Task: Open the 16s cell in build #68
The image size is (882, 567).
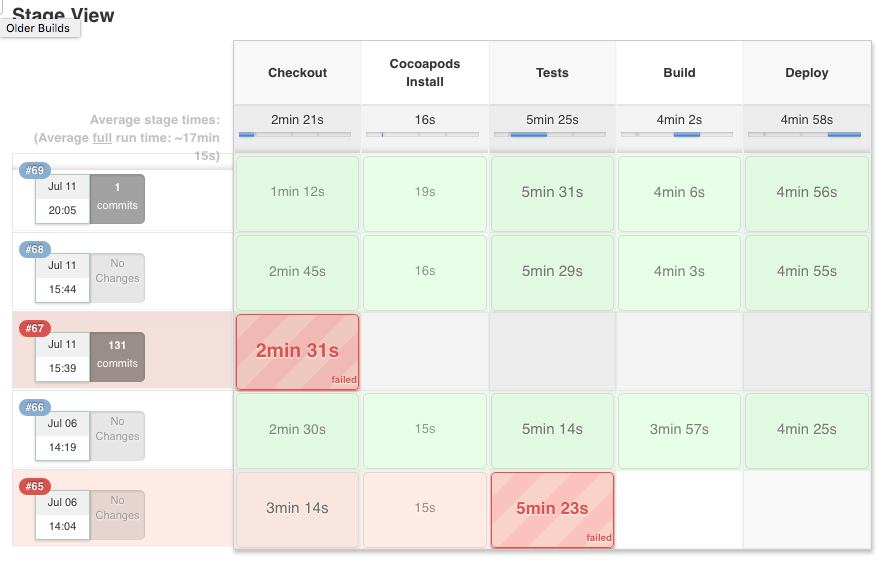Action: tap(425, 273)
